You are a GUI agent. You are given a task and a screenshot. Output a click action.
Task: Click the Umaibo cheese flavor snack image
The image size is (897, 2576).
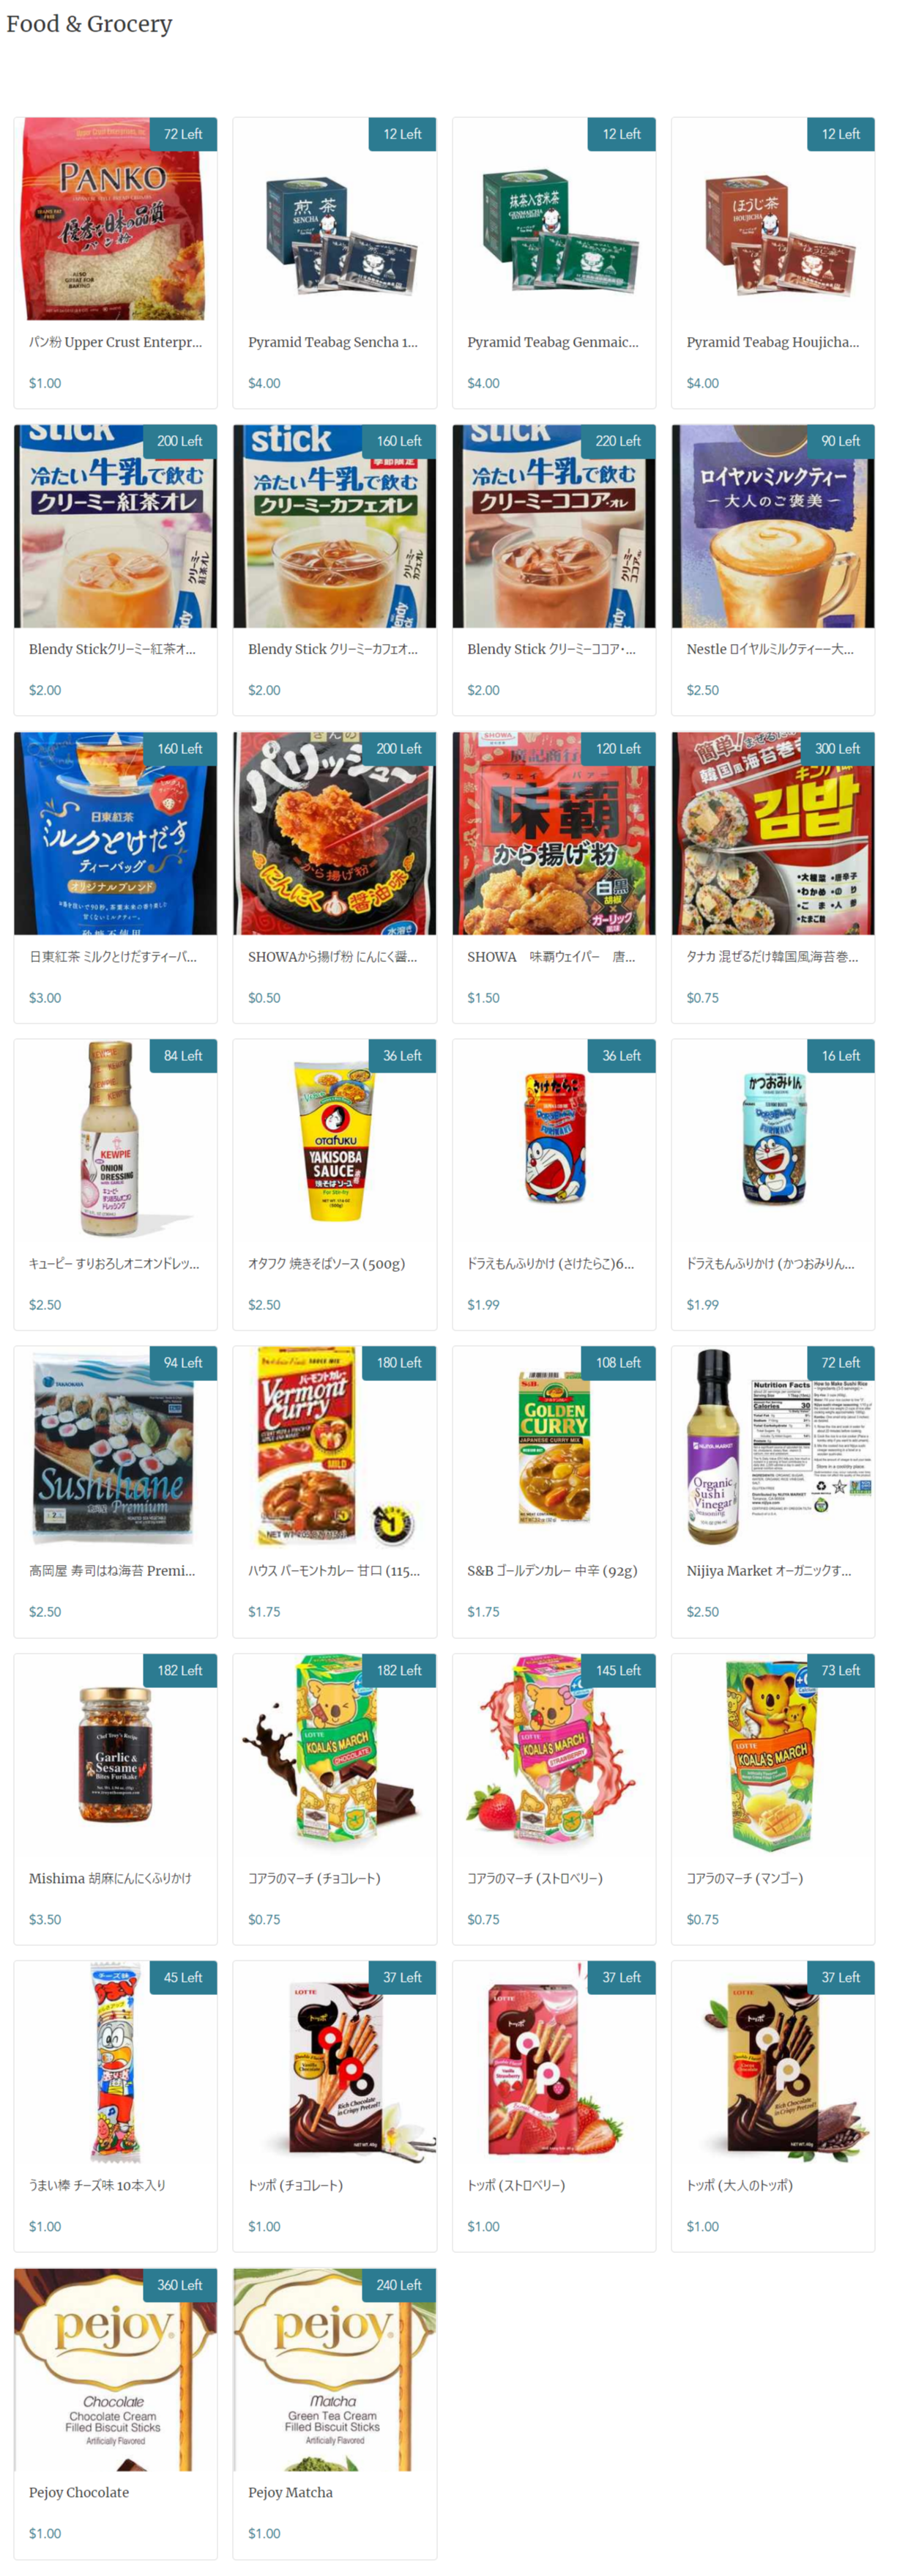click(x=115, y=2061)
